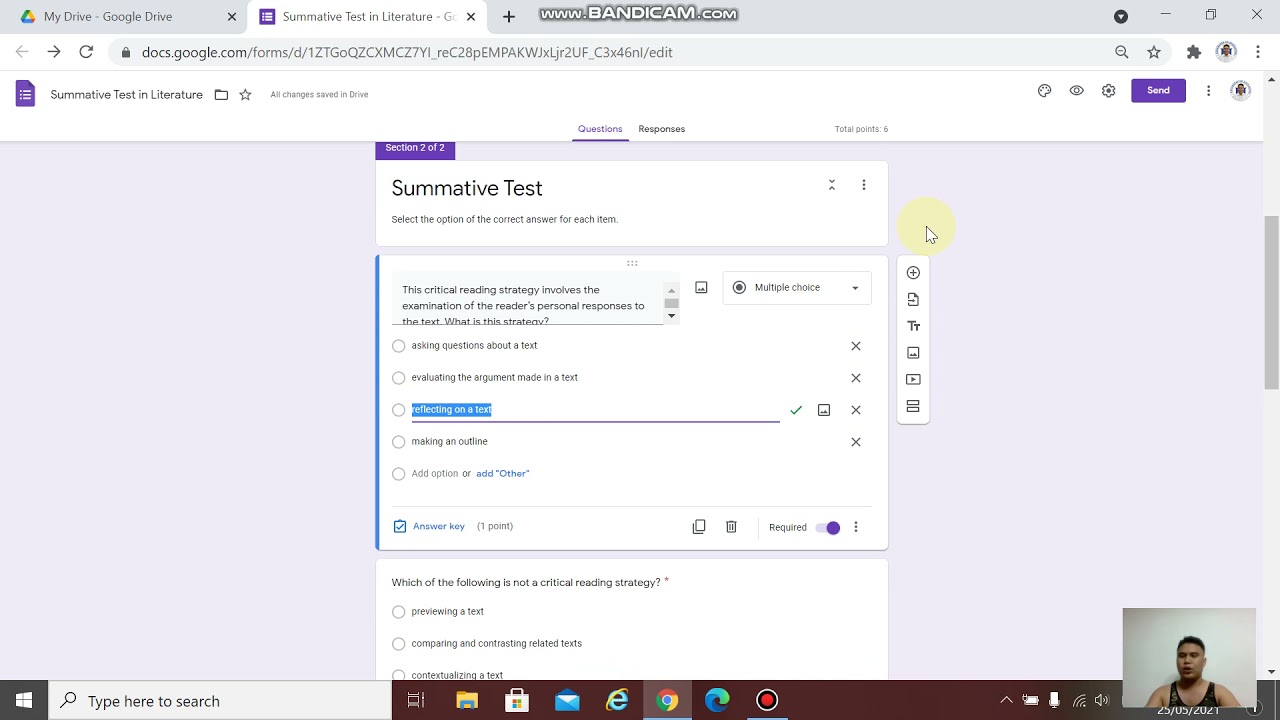
Task: Select radio for 'making an outline'
Action: pyautogui.click(x=399, y=442)
